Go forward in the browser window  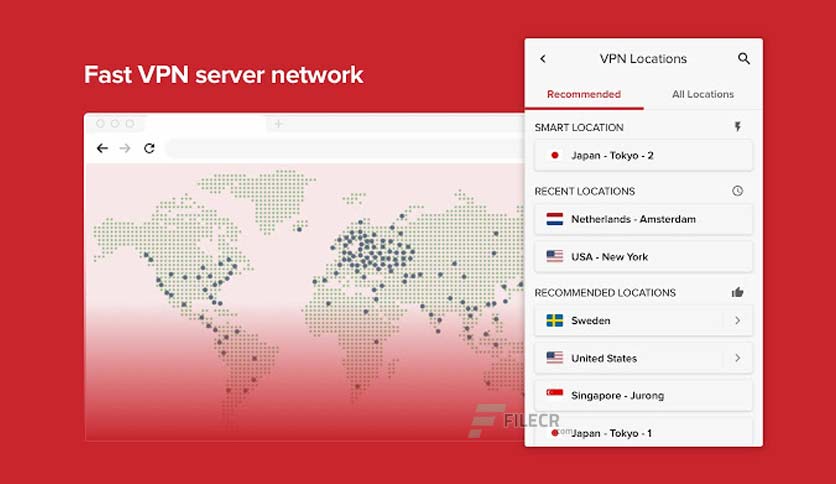tap(125, 148)
